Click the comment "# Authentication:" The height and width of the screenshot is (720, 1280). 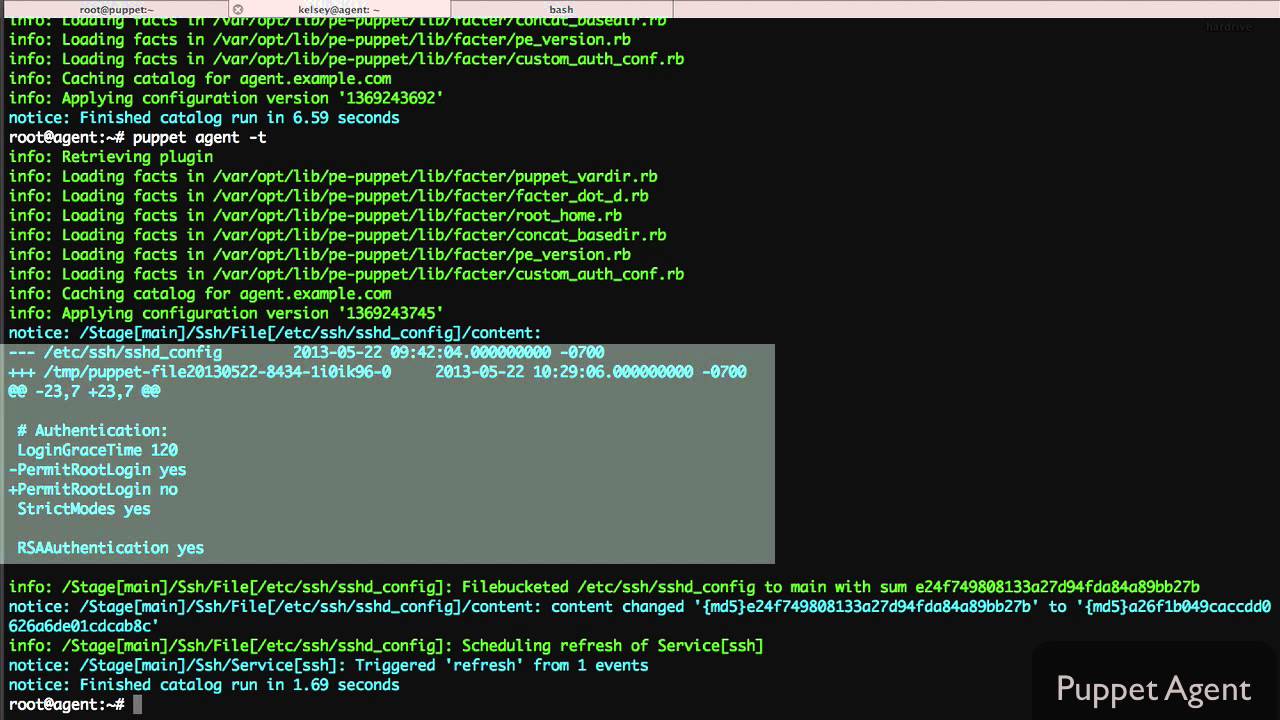pos(93,431)
